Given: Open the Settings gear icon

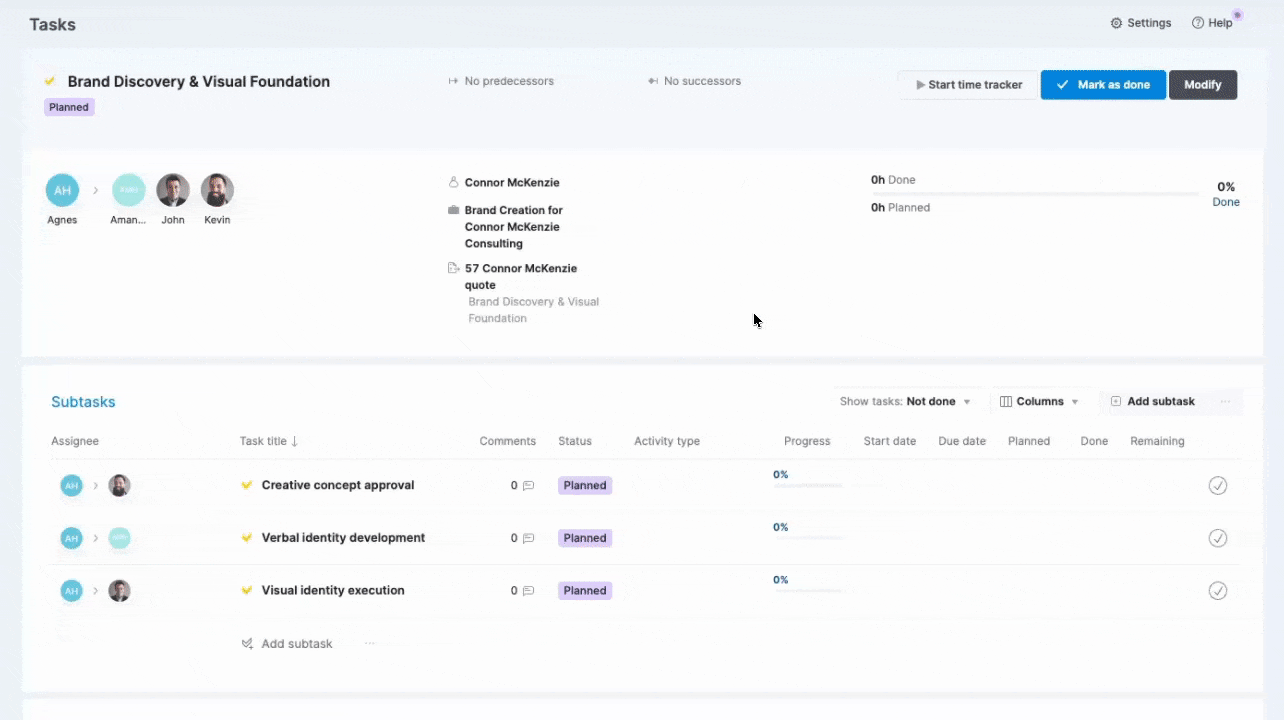Looking at the screenshot, I should pyautogui.click(x=1116, y=23).
